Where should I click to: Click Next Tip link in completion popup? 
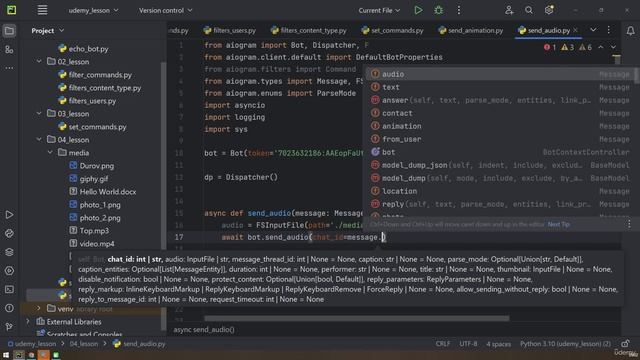558,224
